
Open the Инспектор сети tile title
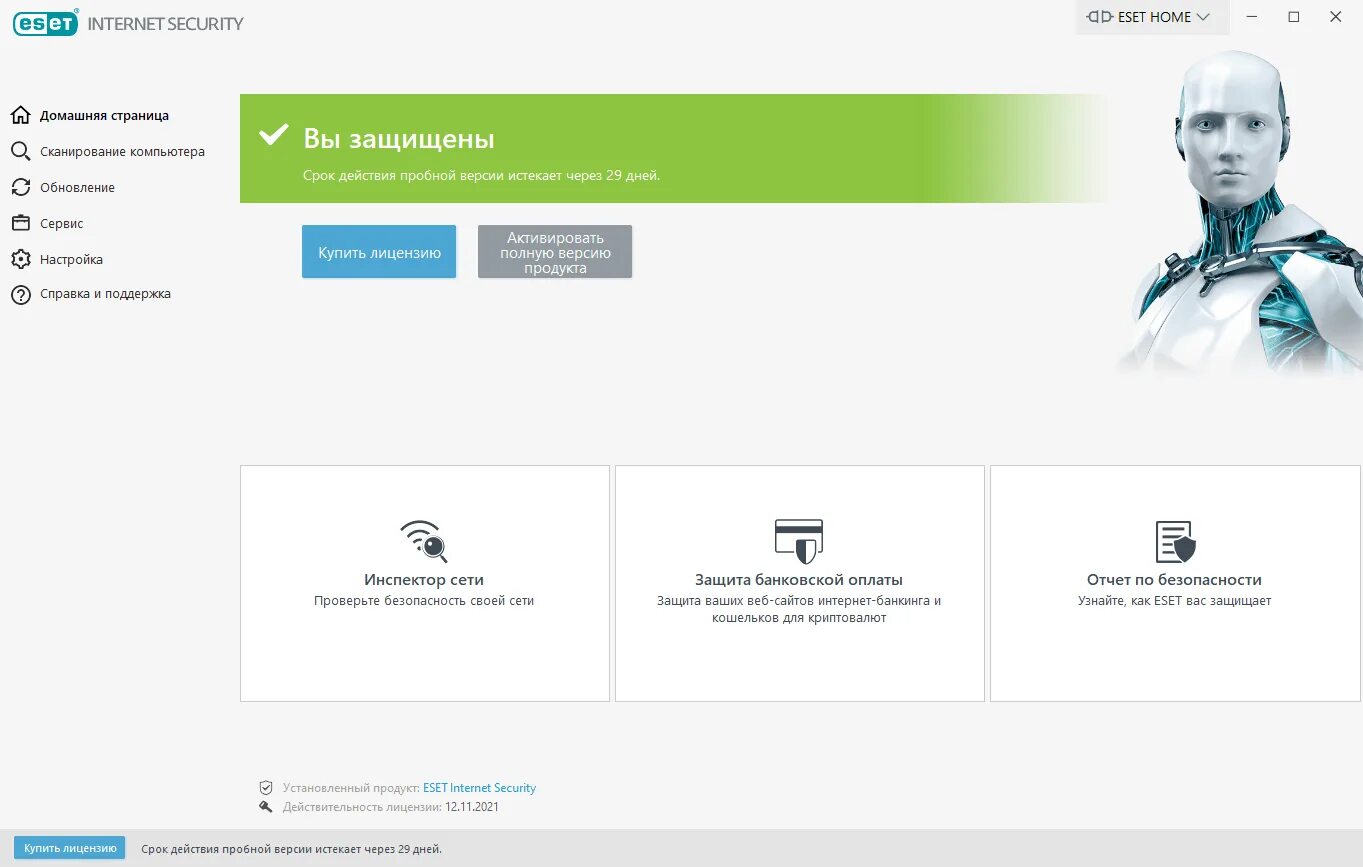pyautogui.click(x=424, y=580)
